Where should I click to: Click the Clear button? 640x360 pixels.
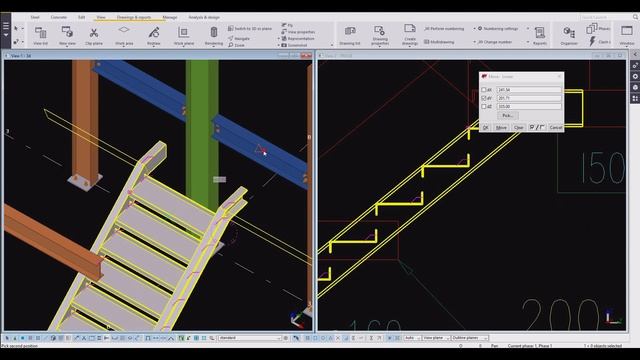(x=518, y=127)
